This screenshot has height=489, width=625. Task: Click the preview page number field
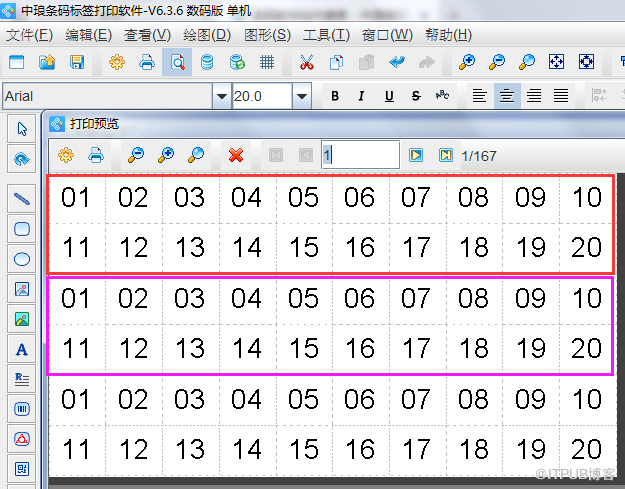(x=361, y=155)
